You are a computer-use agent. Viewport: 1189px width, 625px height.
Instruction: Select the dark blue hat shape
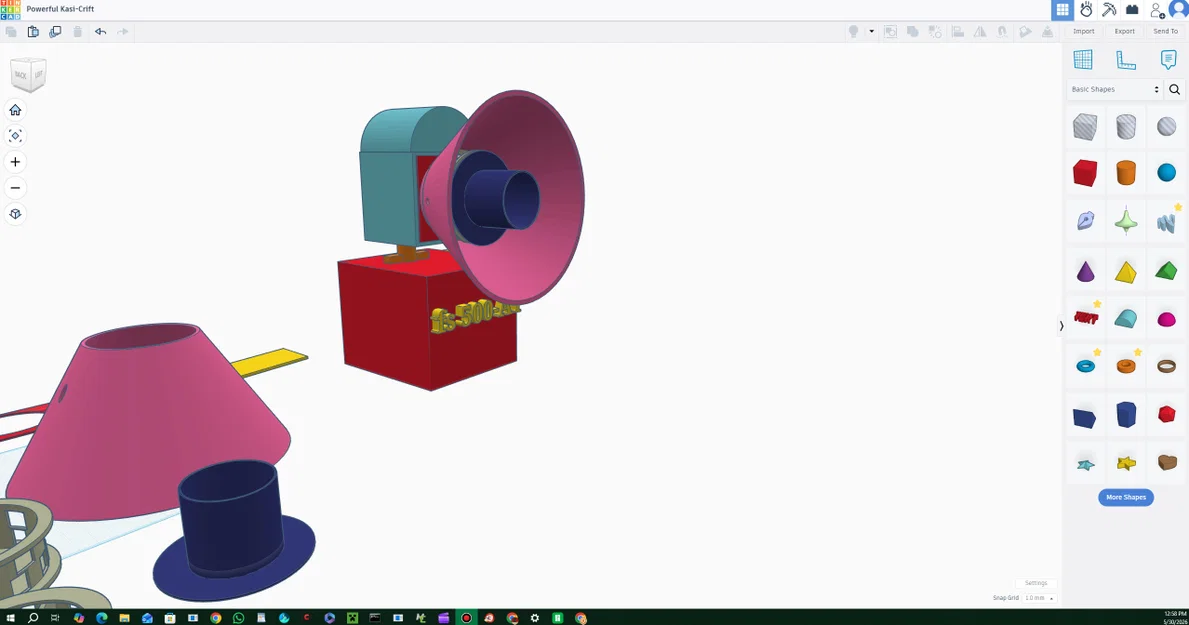pyautogui.click(x=234, y=531)
